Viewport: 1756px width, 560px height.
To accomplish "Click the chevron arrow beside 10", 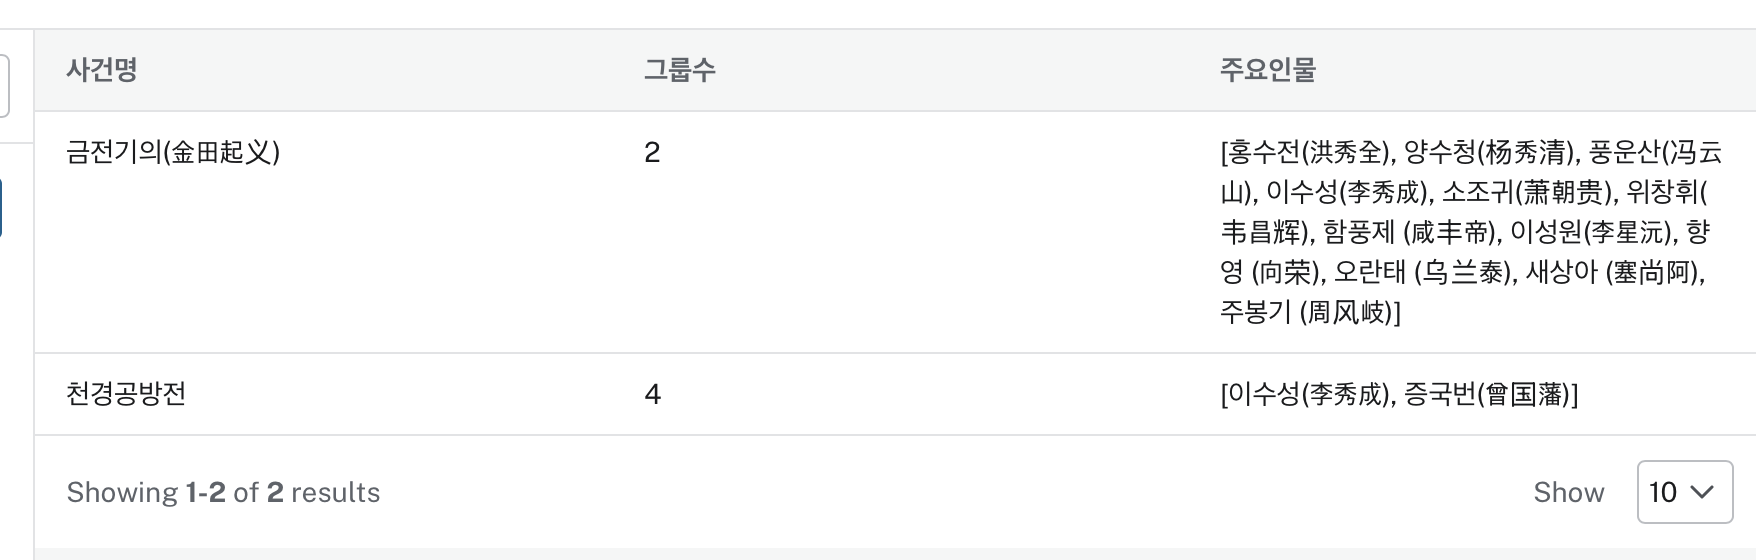I will coord(1701,492).
